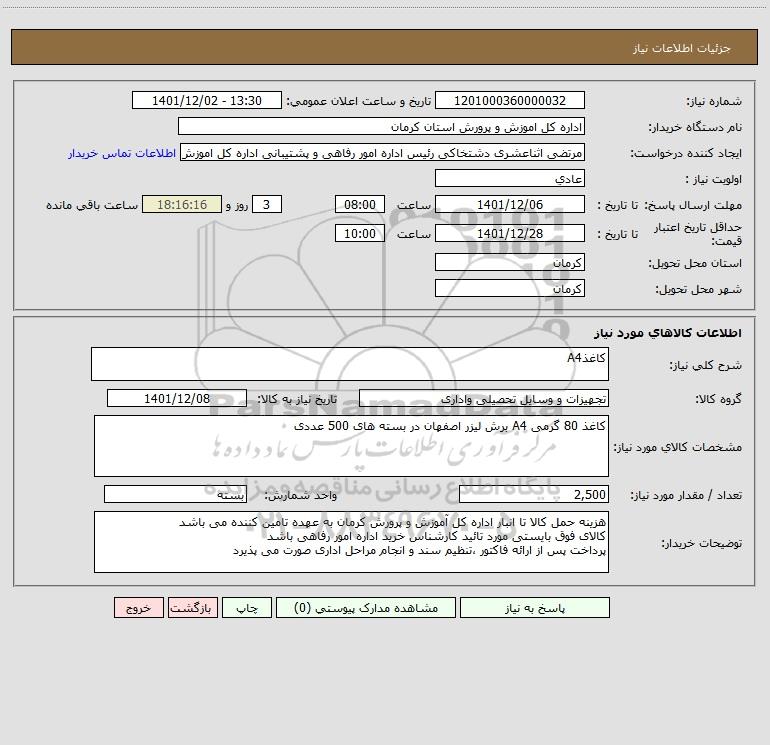Image resolution: width=770 pixels, height=745 pixels.
Task: Click the goods group field 'تجهیزات و وسایل تحصیلی واداری'
Action: [x=484, y=398]
